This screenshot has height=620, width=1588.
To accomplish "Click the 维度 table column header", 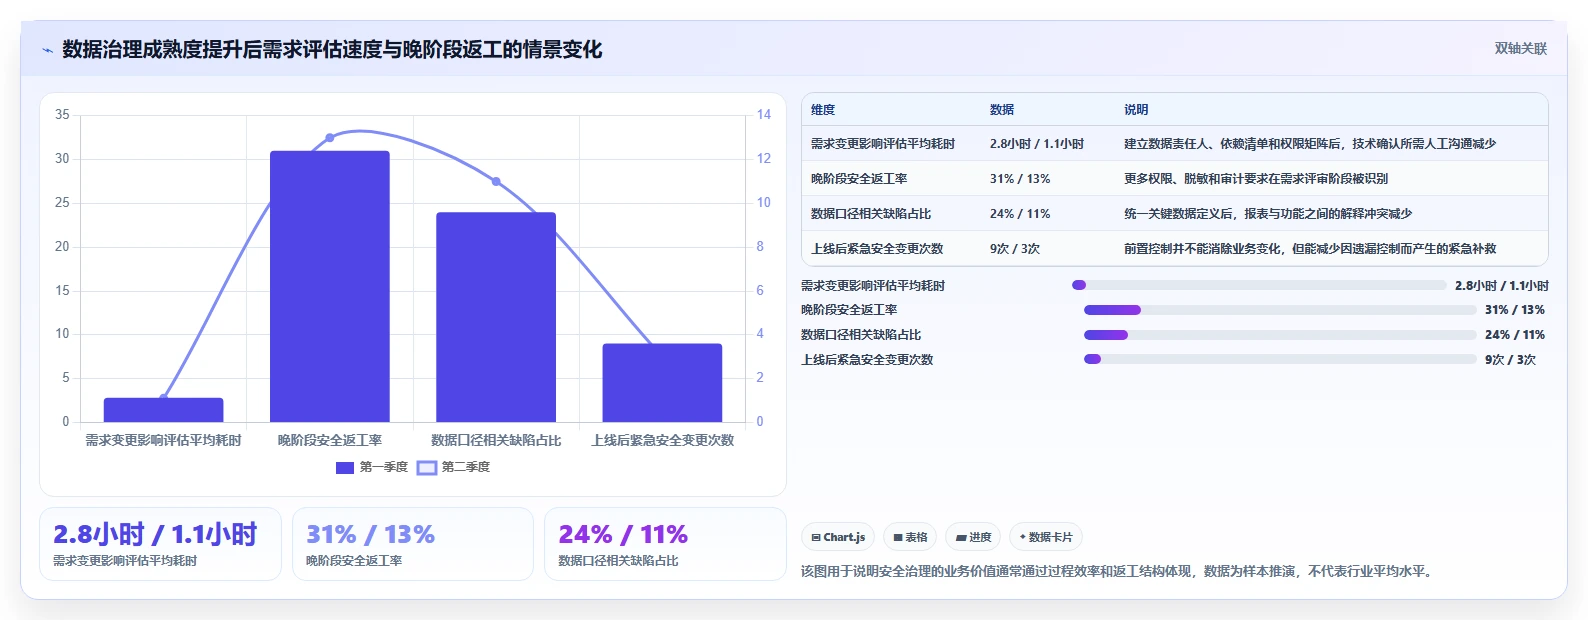I will 823,110.
